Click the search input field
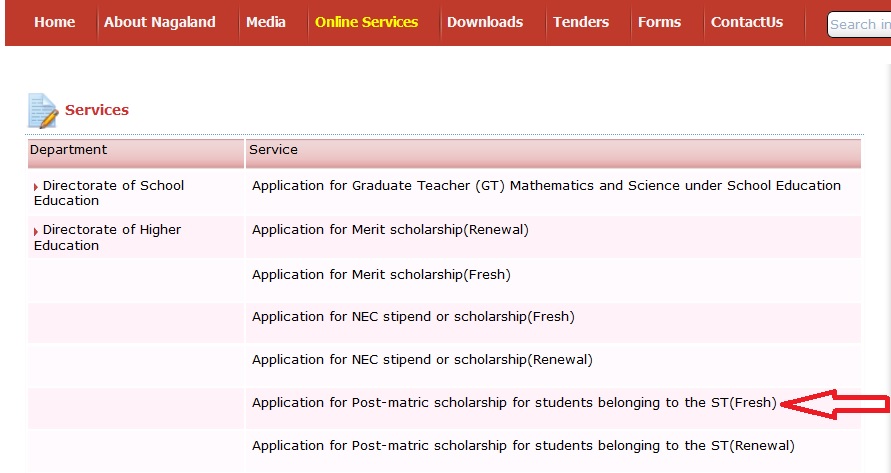This screenshot has height=473, width=891. click(x=858, y=24)
